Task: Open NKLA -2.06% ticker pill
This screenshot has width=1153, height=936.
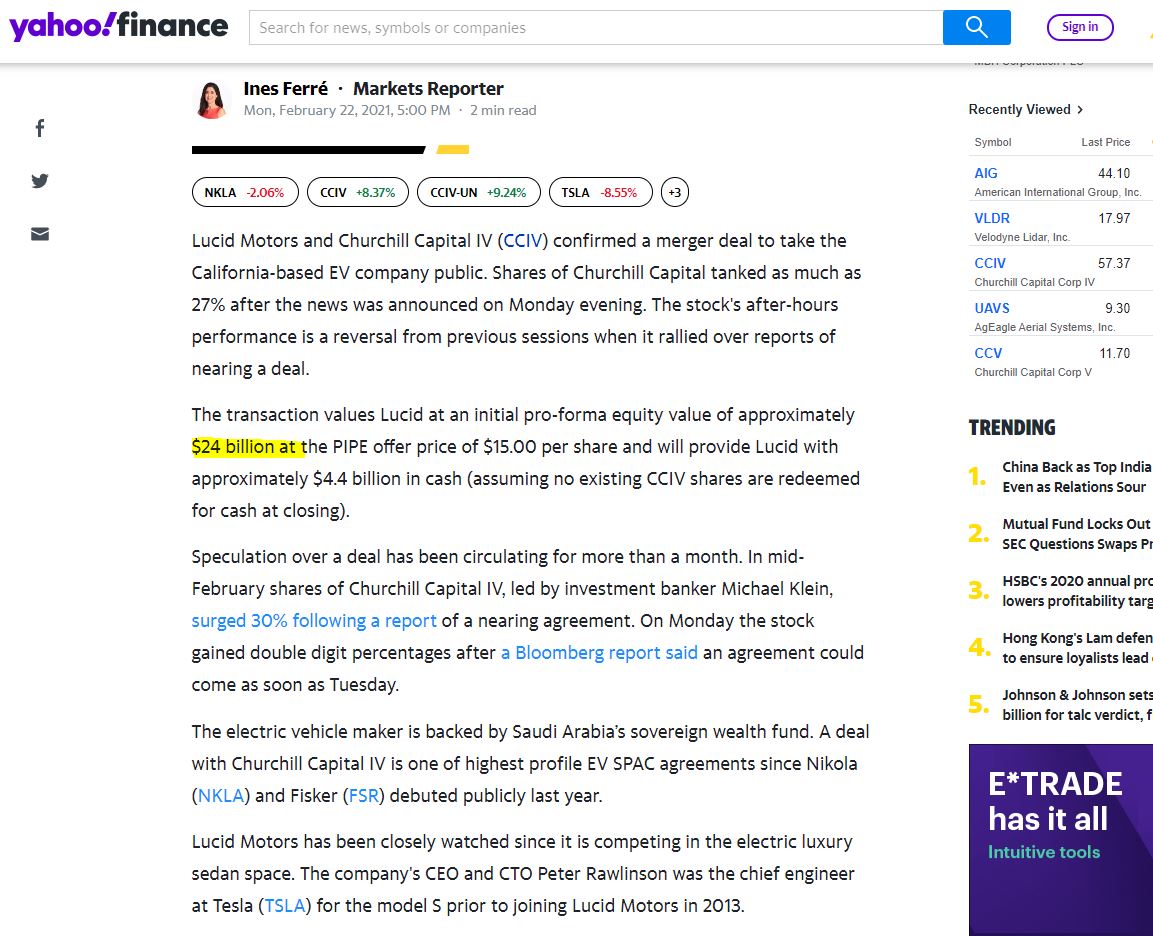Action: click(x=245, y=192)
